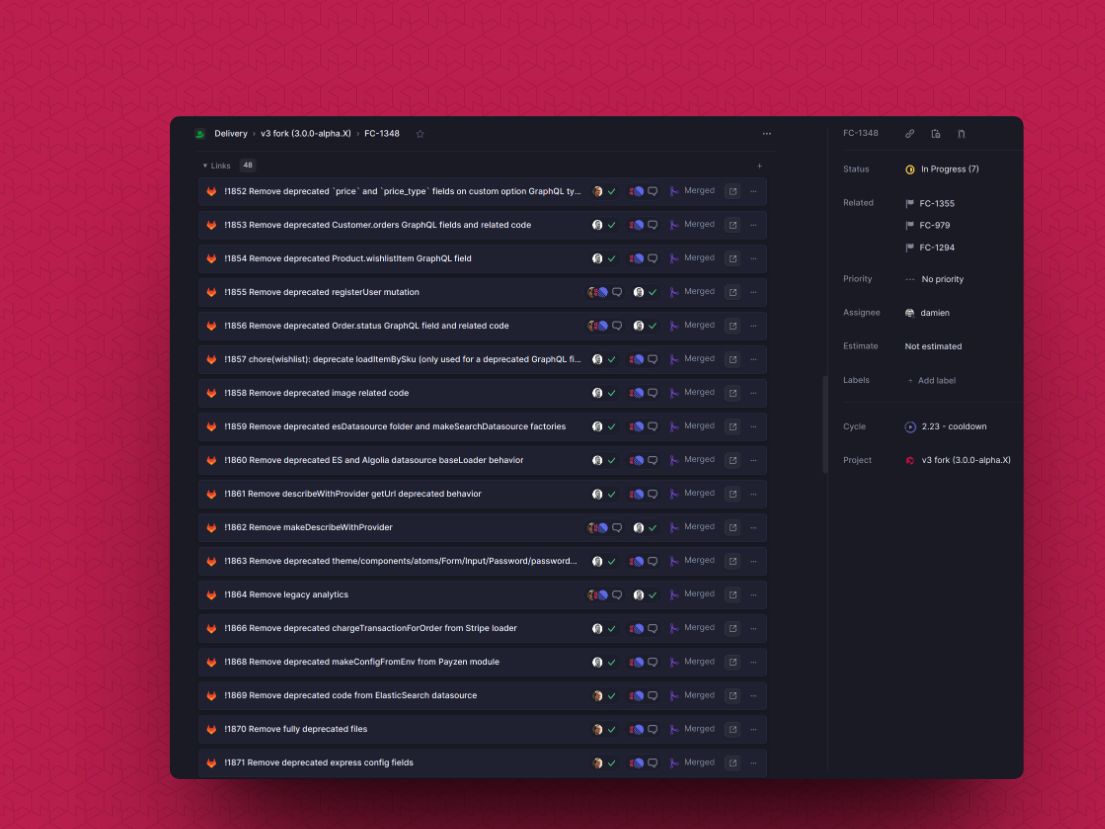The width and height of the screenshot is (1105, 829).
Task: Open project v3 fork in sidebar
Action: 958,460
